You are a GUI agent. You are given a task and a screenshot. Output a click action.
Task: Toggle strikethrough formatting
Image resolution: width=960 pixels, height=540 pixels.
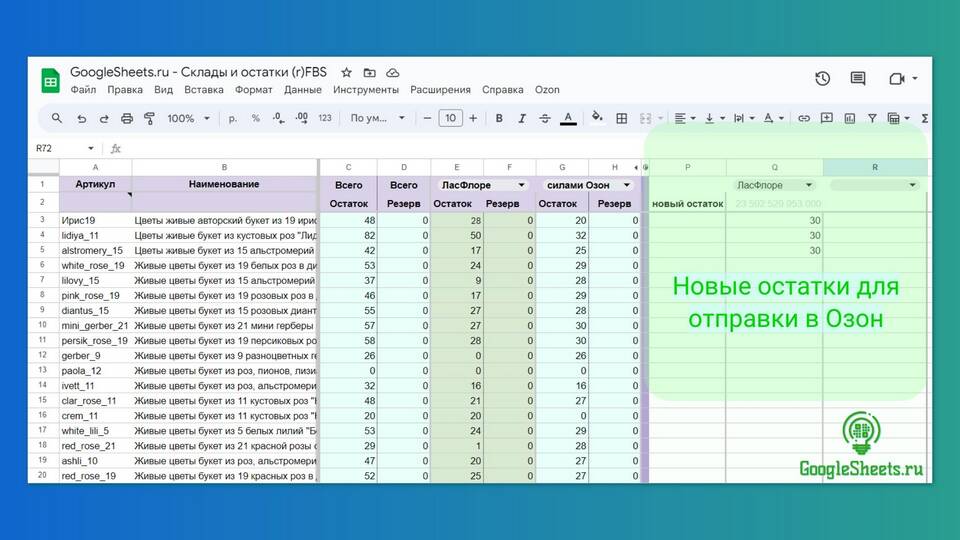544,118
